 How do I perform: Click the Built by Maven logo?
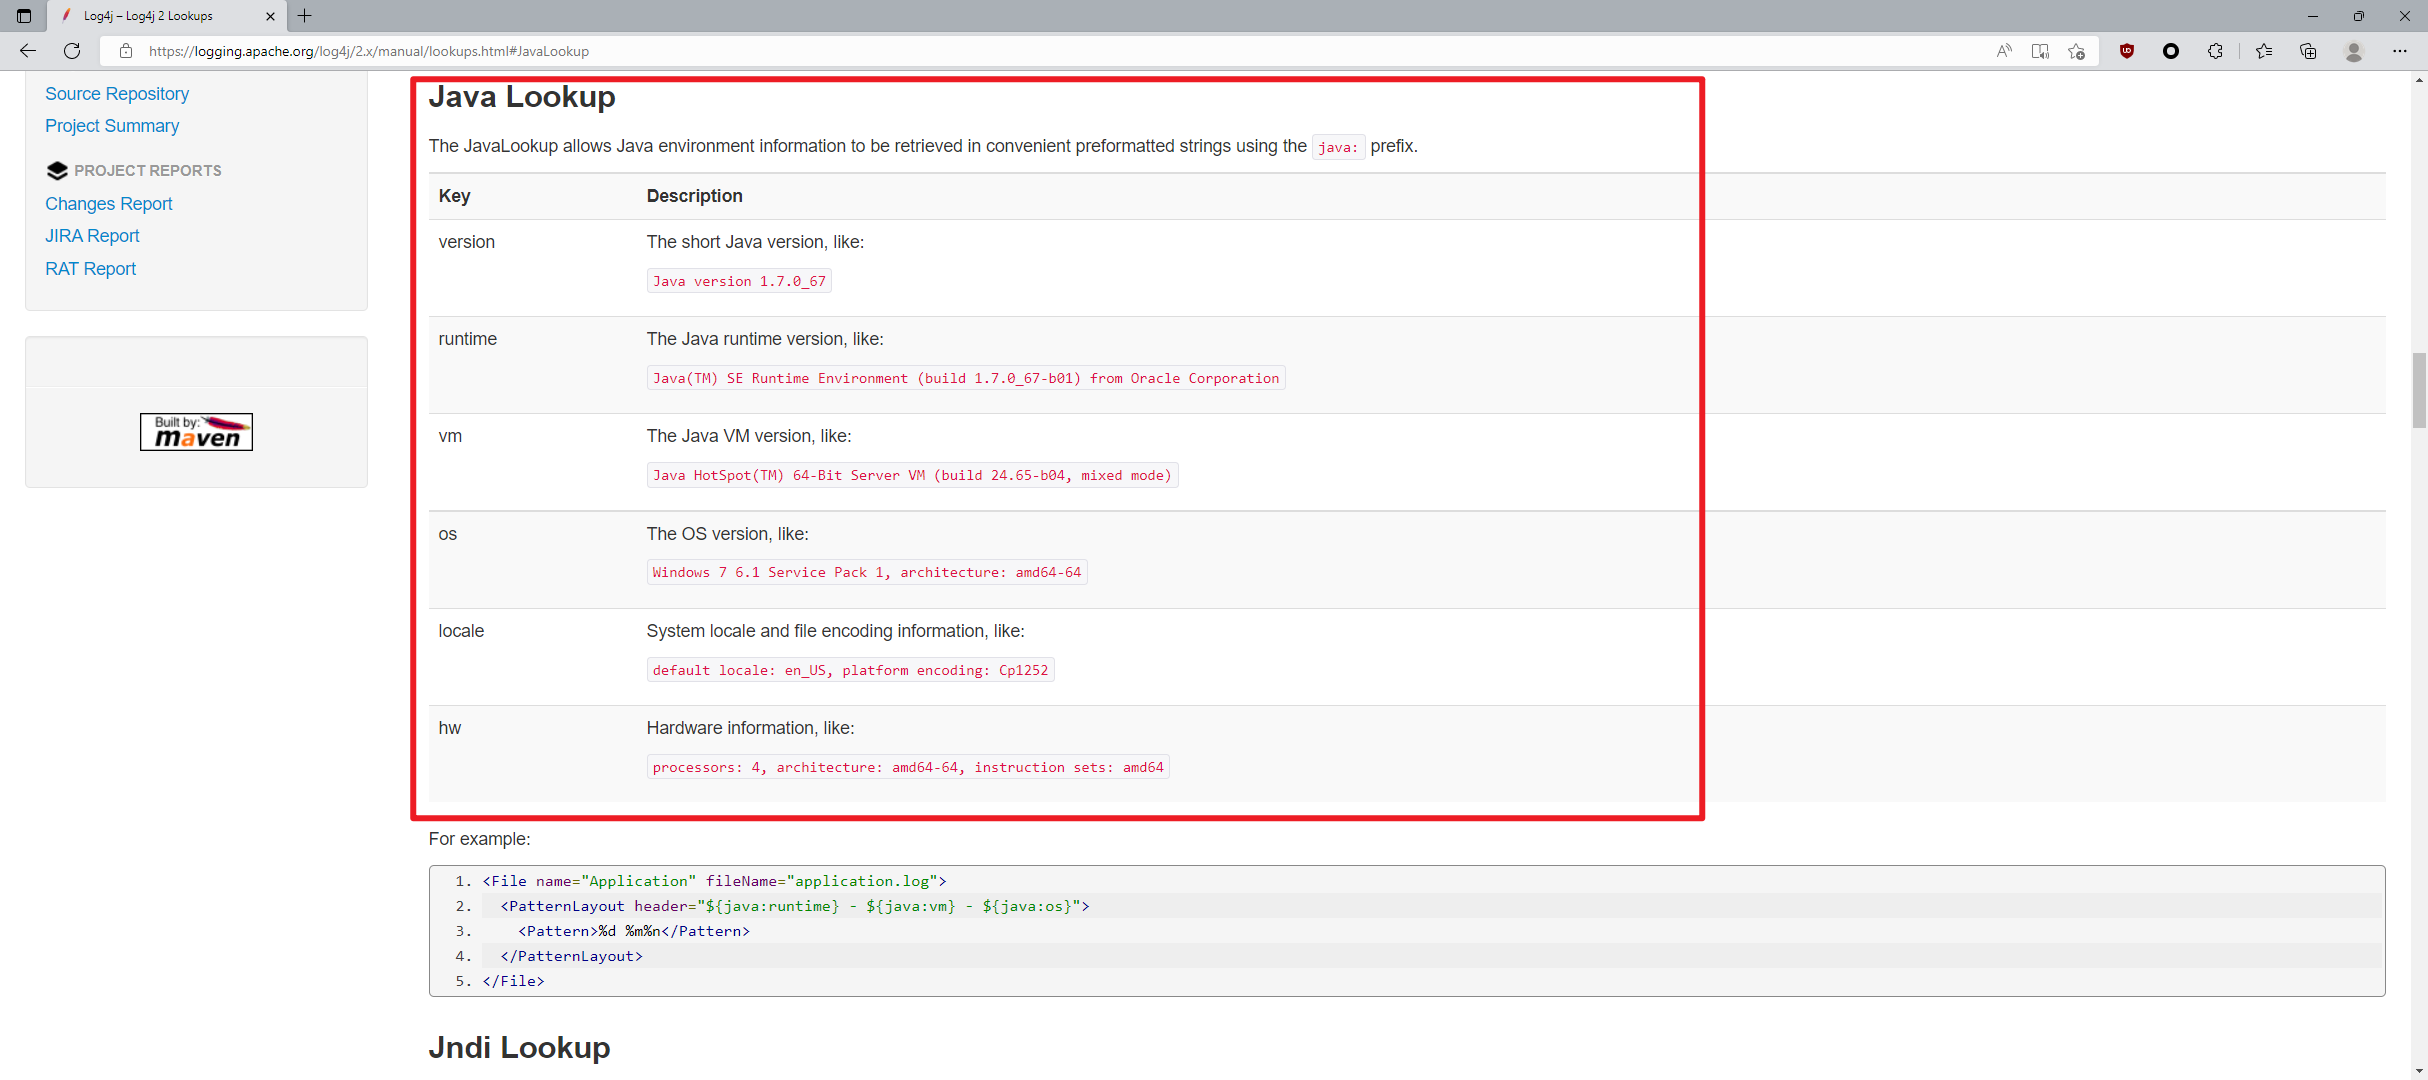(x=196, y=432)
